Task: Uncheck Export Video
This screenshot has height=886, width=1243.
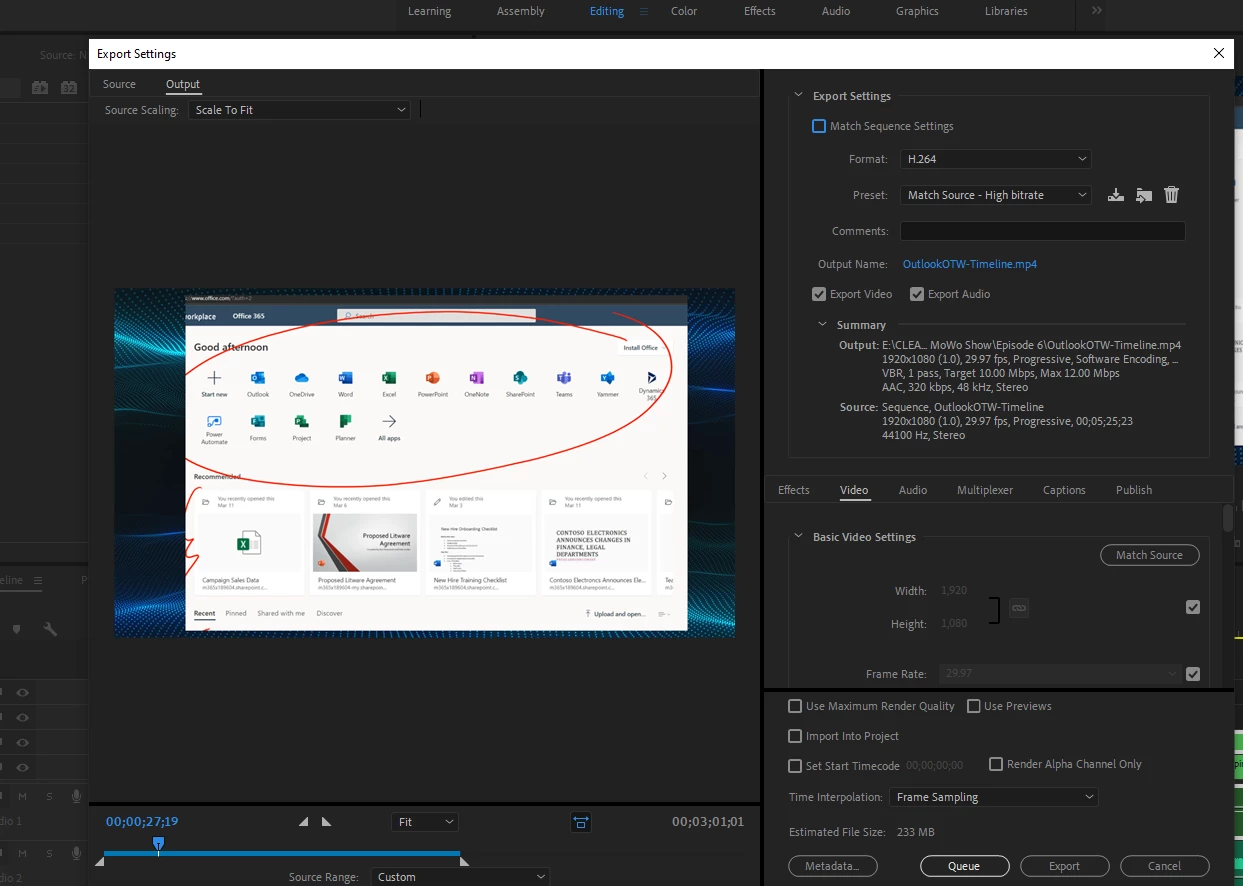Action: point(819,294)
